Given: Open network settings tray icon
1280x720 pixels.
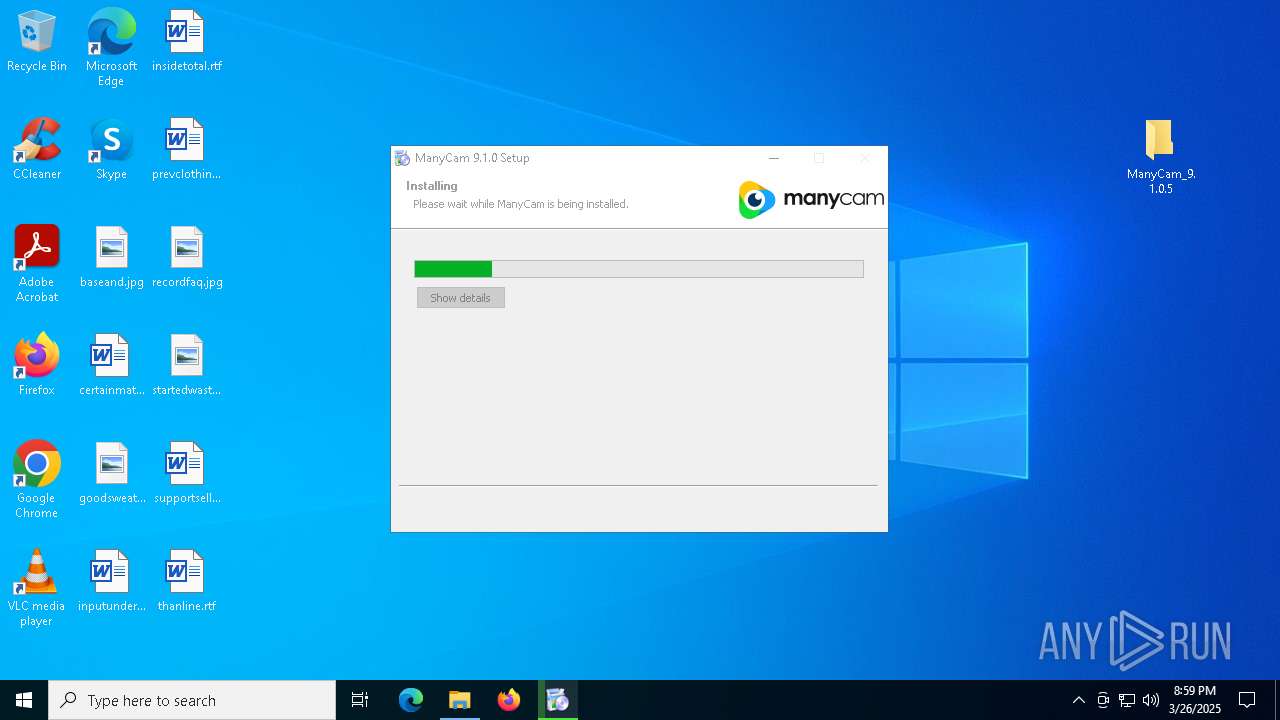Looking at the screenshot, I should tap(1127, 700).
